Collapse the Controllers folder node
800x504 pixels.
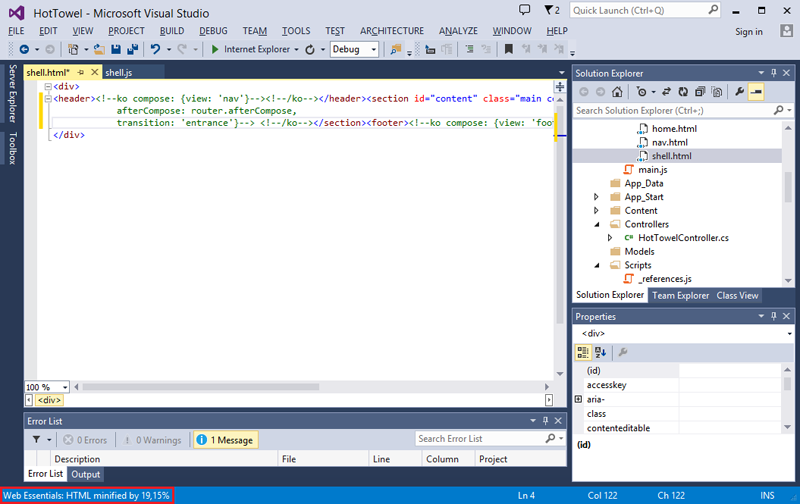[597, 224]
